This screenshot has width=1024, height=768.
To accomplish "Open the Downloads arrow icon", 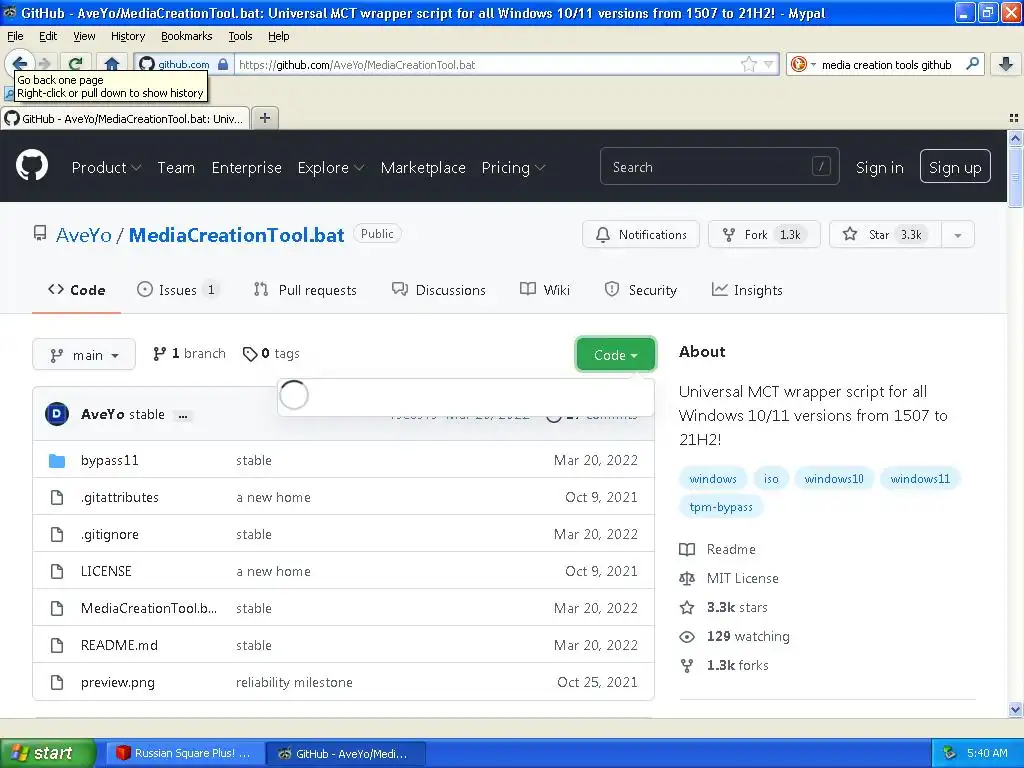I will [x=1006, y=64].
